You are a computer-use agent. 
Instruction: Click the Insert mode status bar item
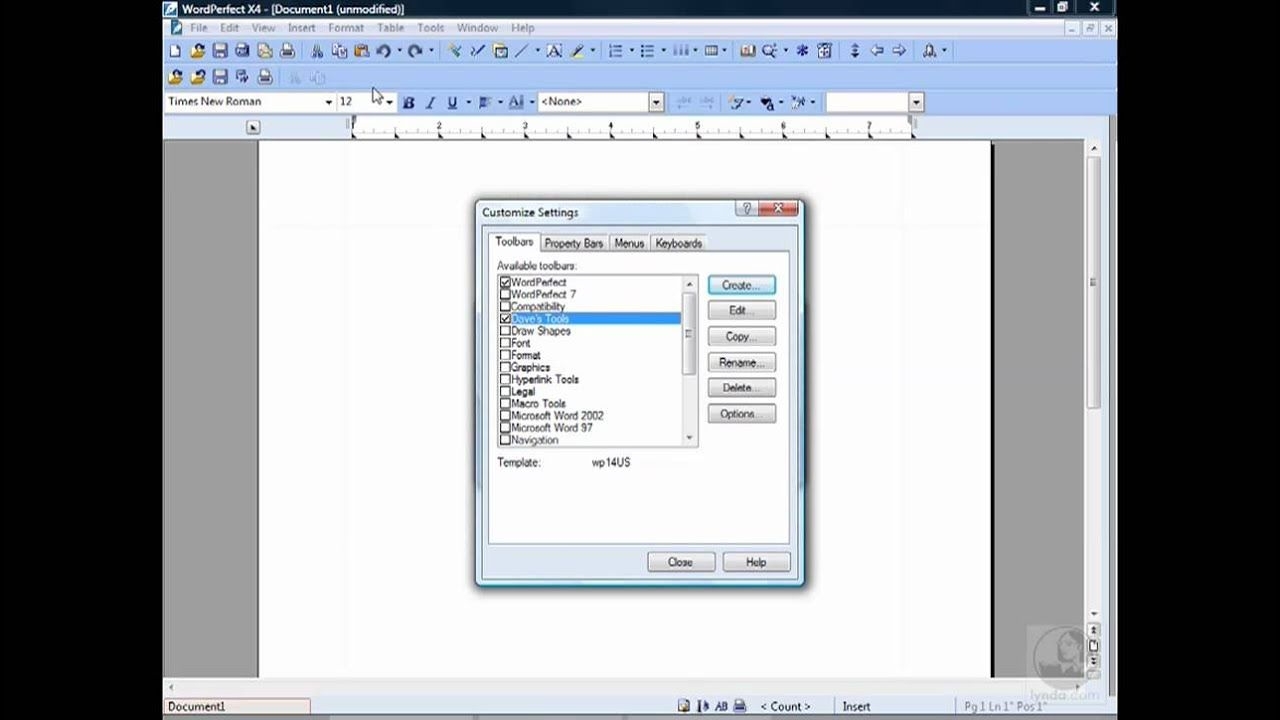tap(856, 706)
